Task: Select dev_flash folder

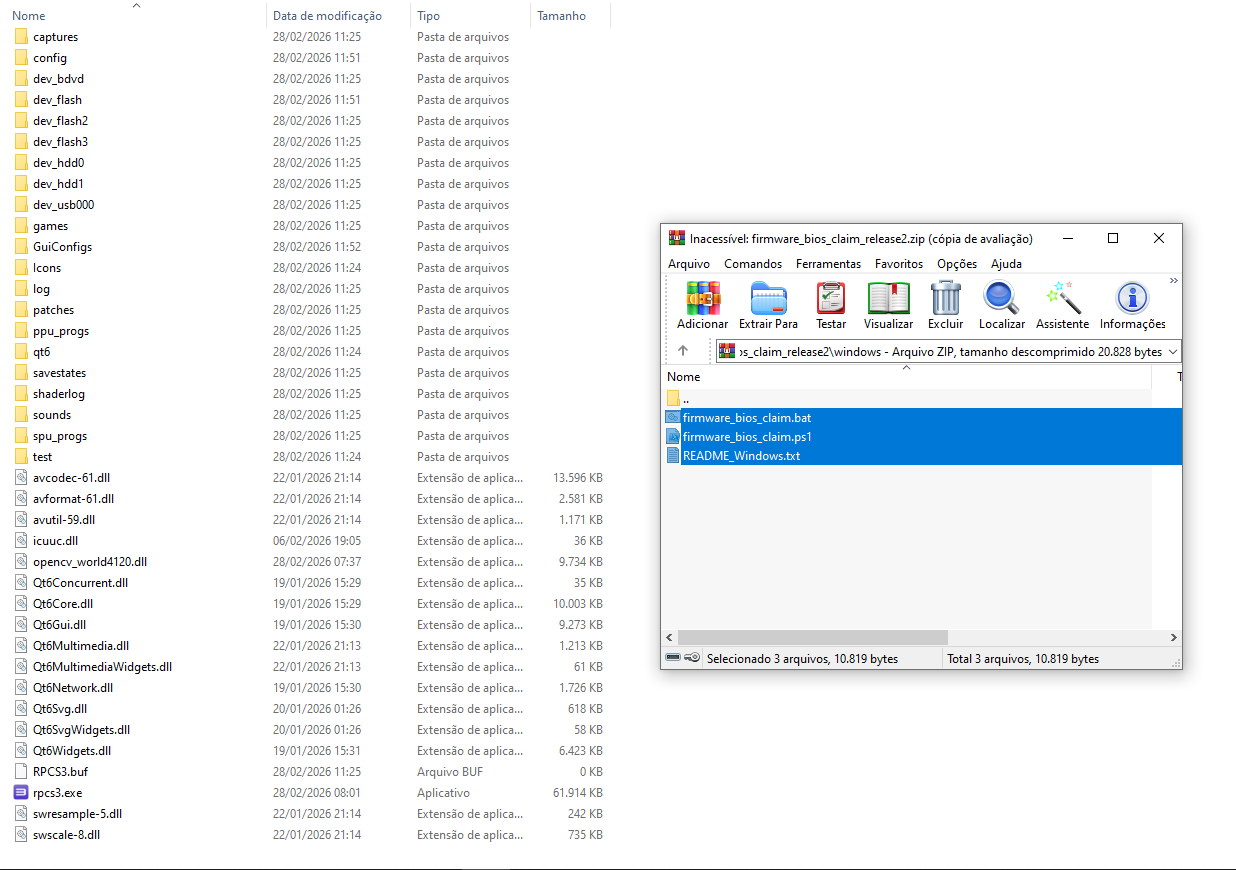Action: tap(57, 100)
